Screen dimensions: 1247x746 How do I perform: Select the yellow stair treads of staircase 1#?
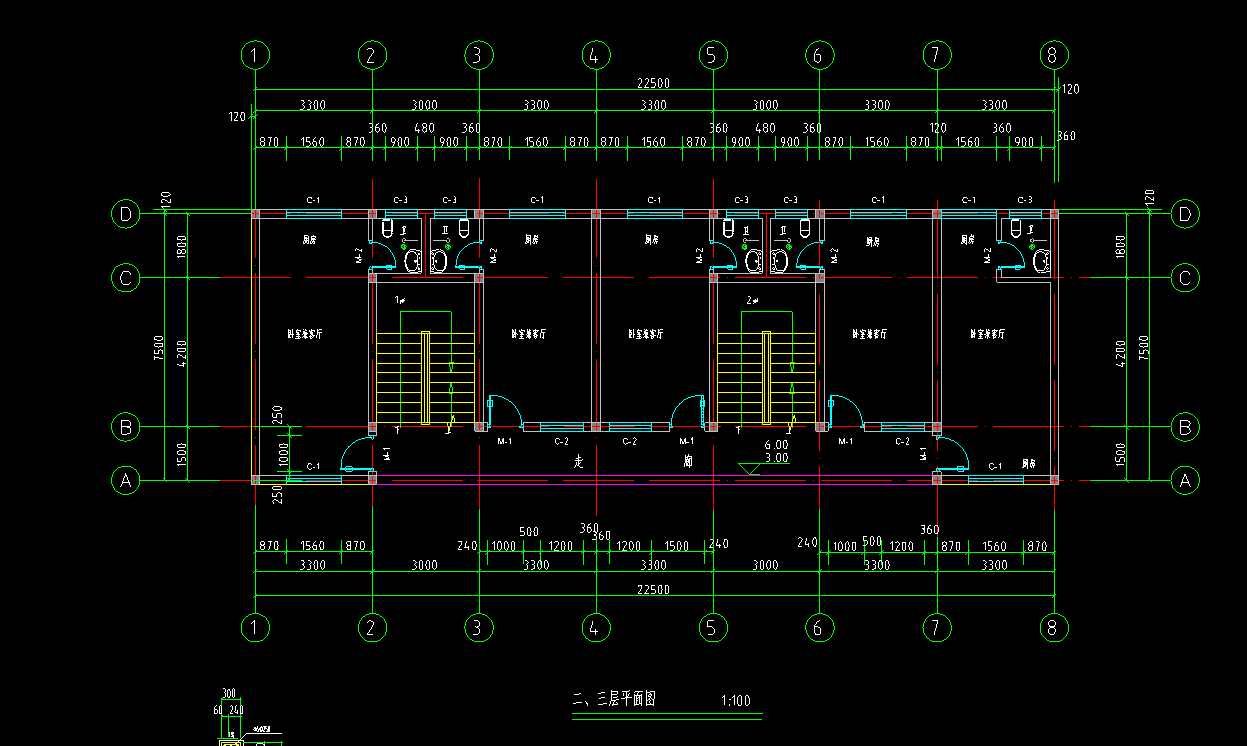[425, 377]
